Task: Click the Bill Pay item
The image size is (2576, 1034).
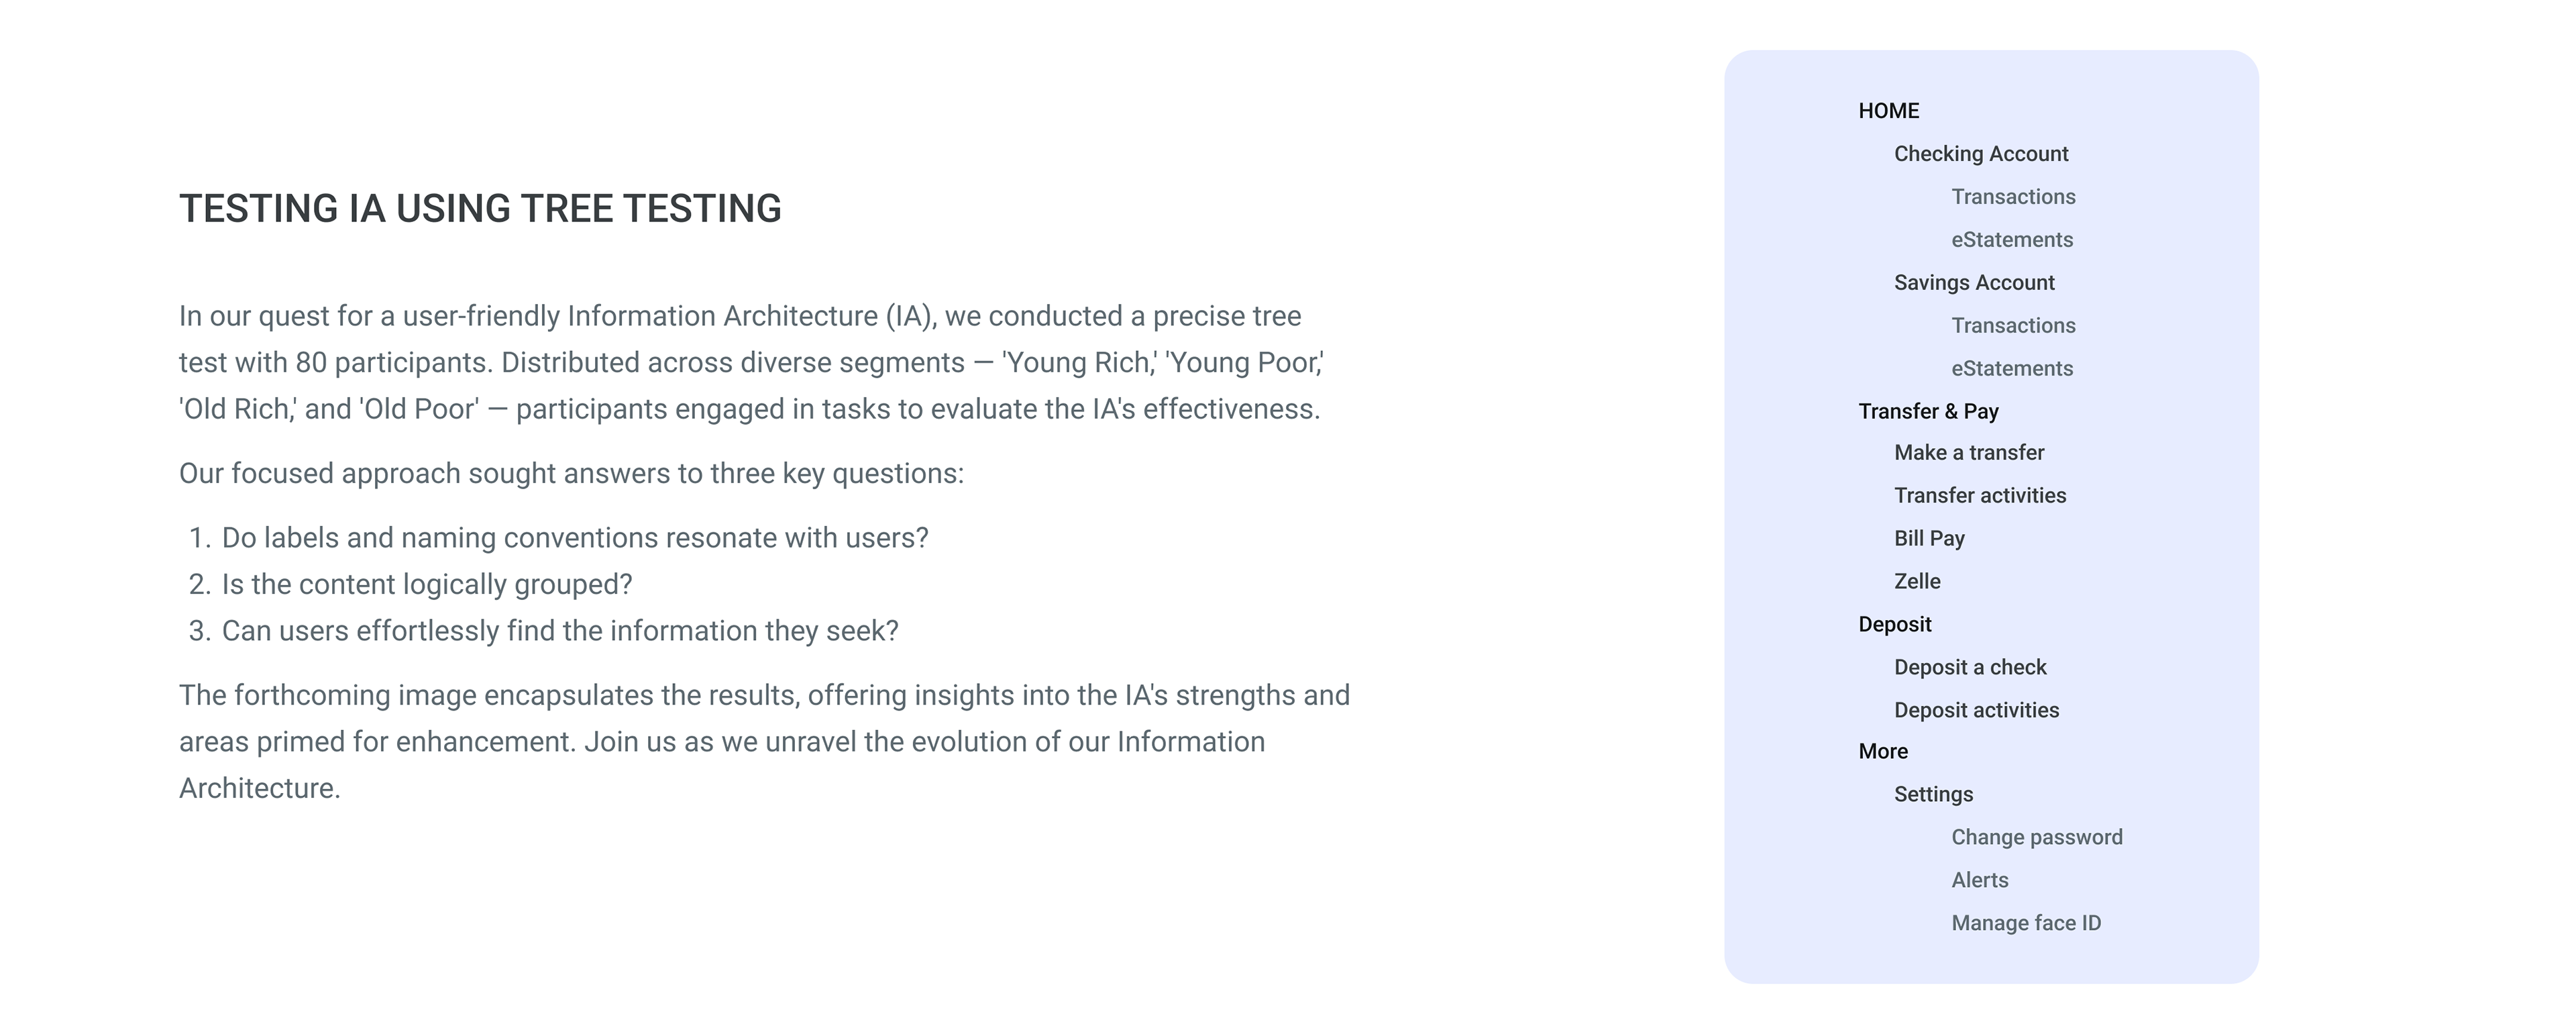Action: coord(1928,539)
